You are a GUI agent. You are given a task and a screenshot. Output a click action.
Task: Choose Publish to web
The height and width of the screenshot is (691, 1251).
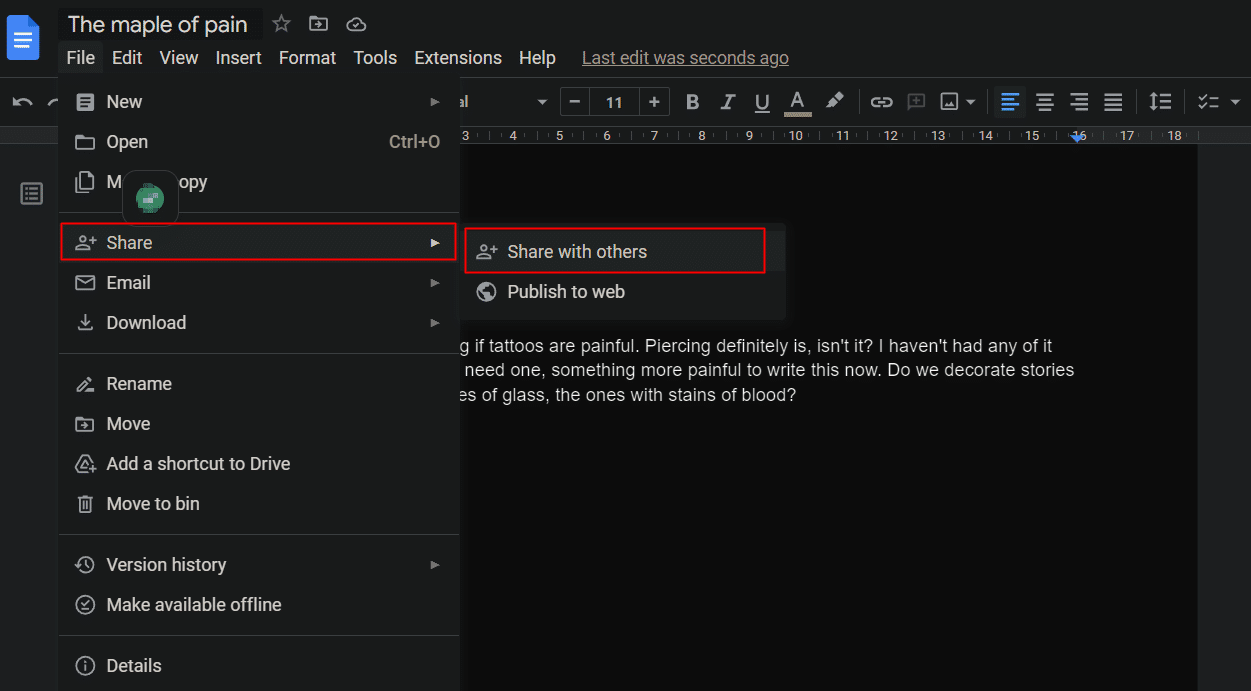click(625, 292)
